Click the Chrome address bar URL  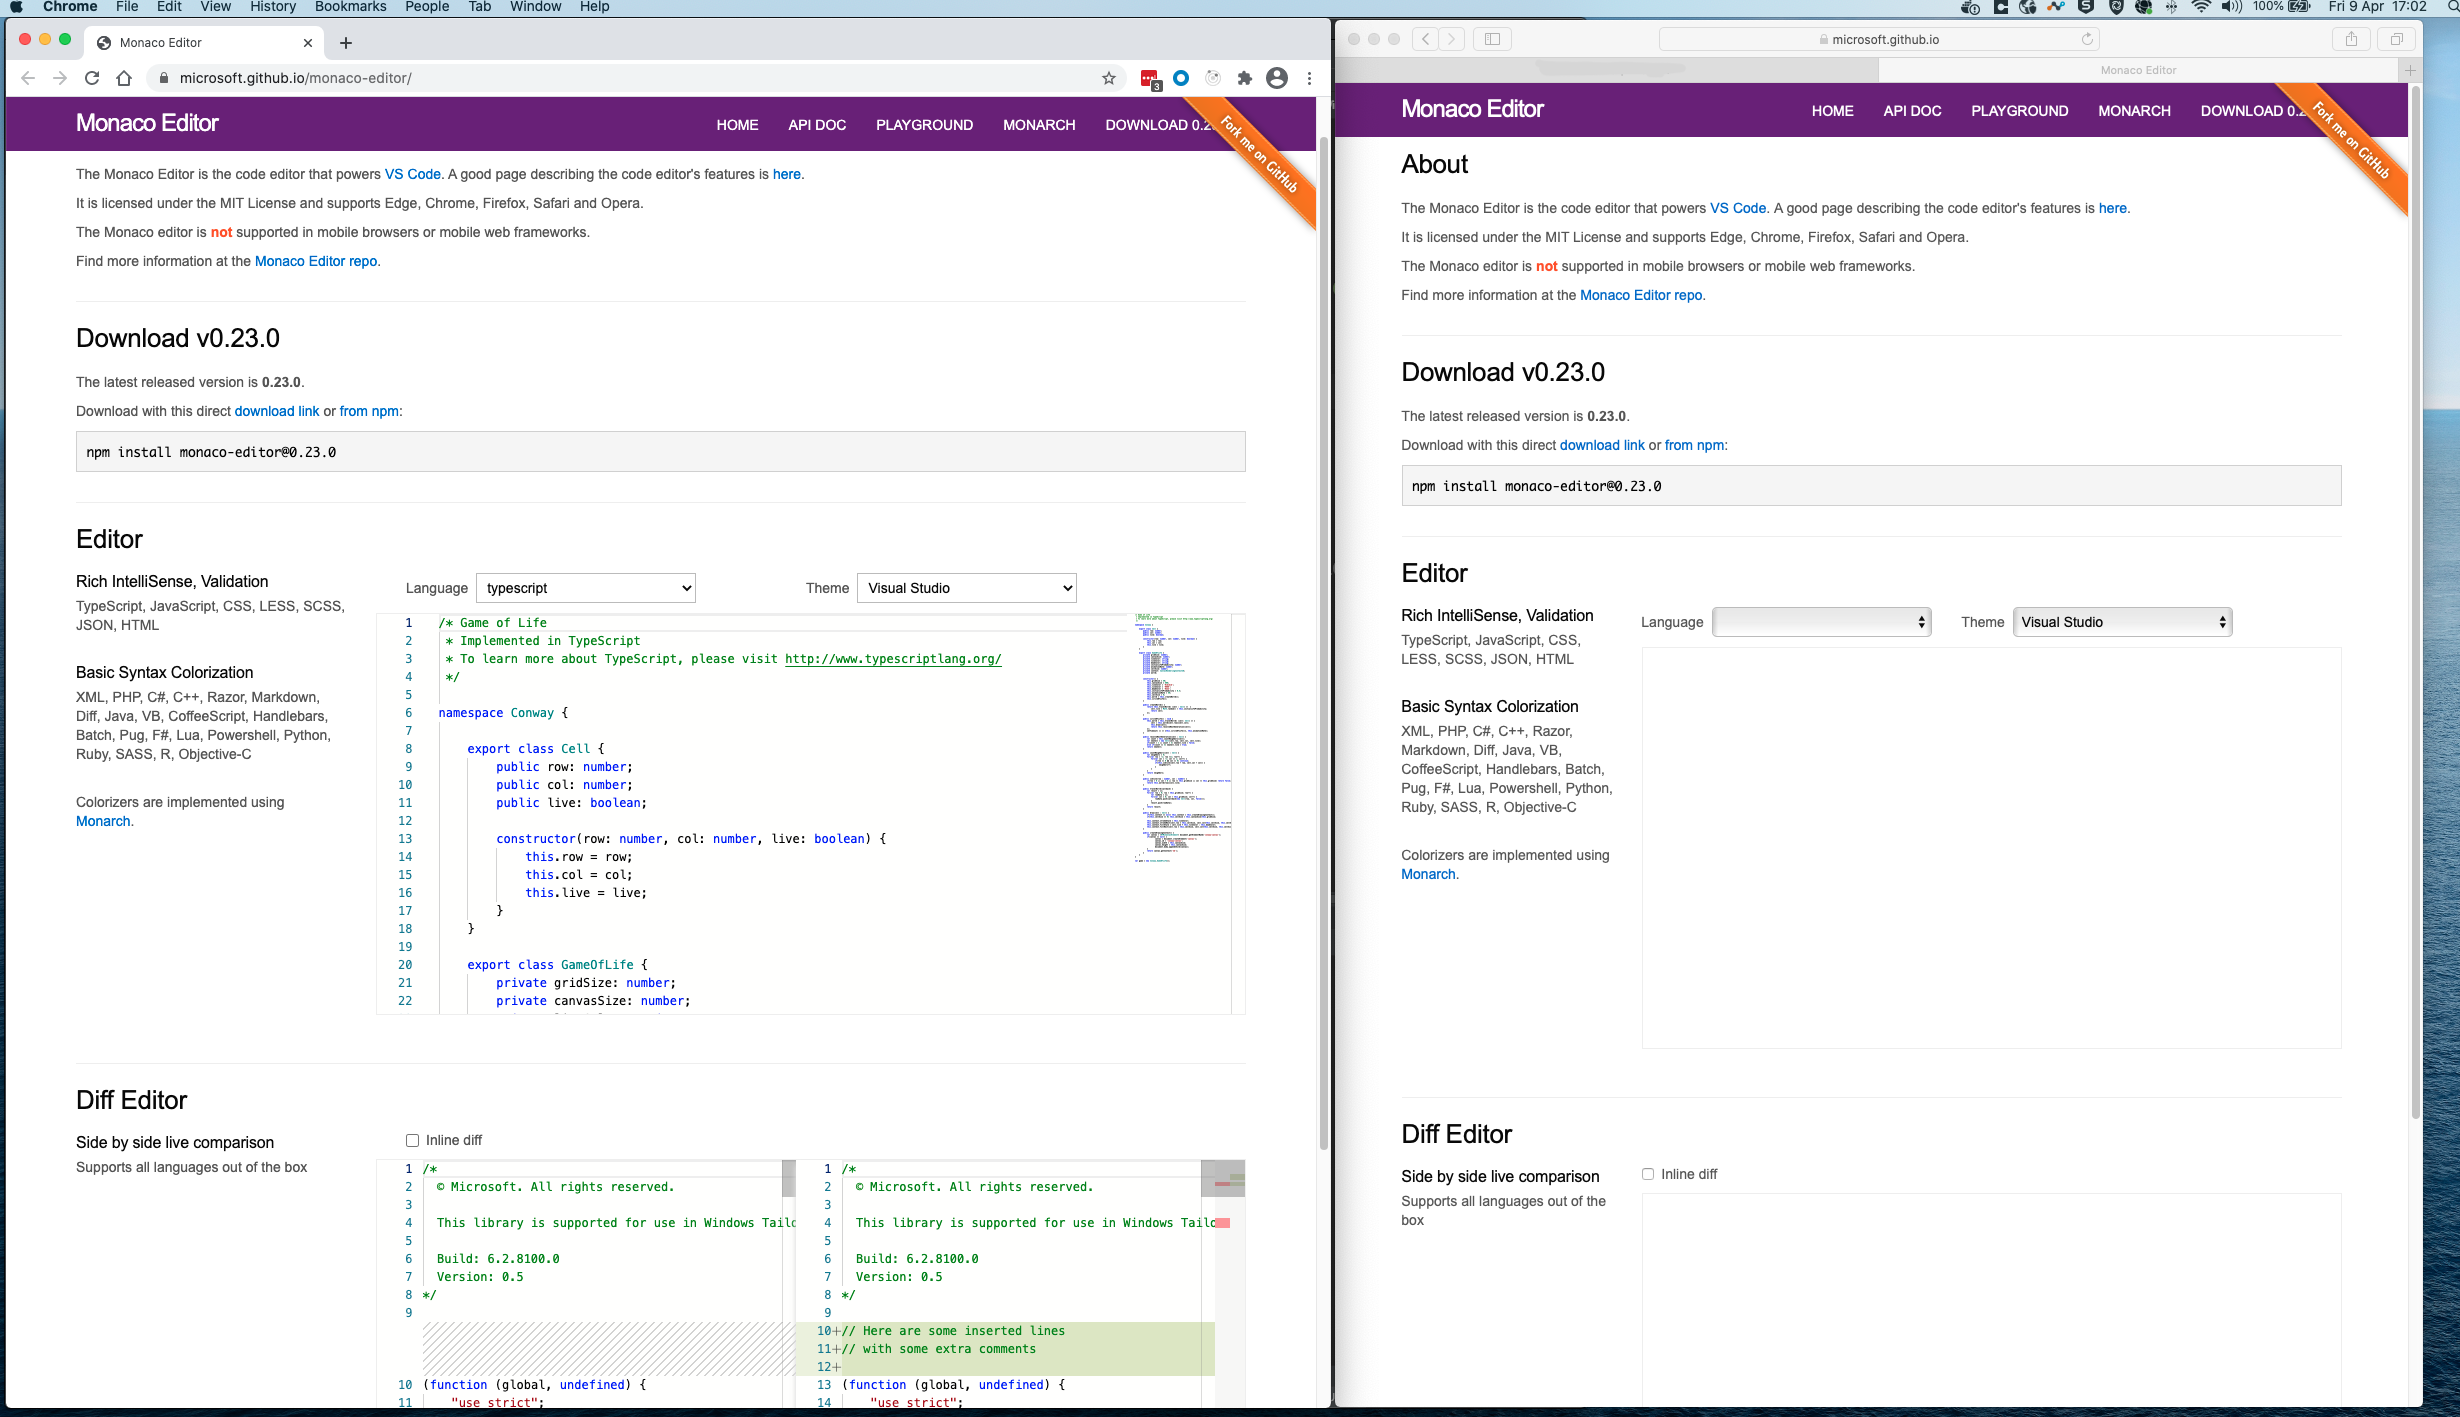point(296,78)
